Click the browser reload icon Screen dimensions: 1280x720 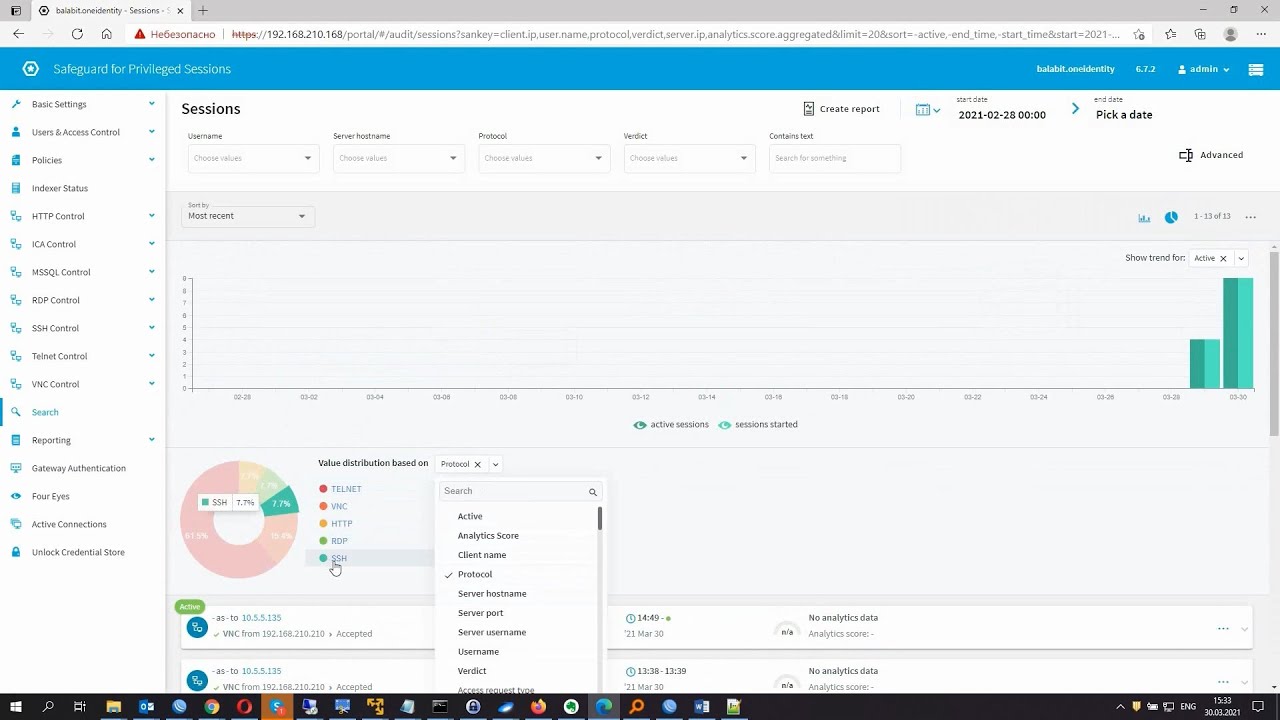(77, 34)
